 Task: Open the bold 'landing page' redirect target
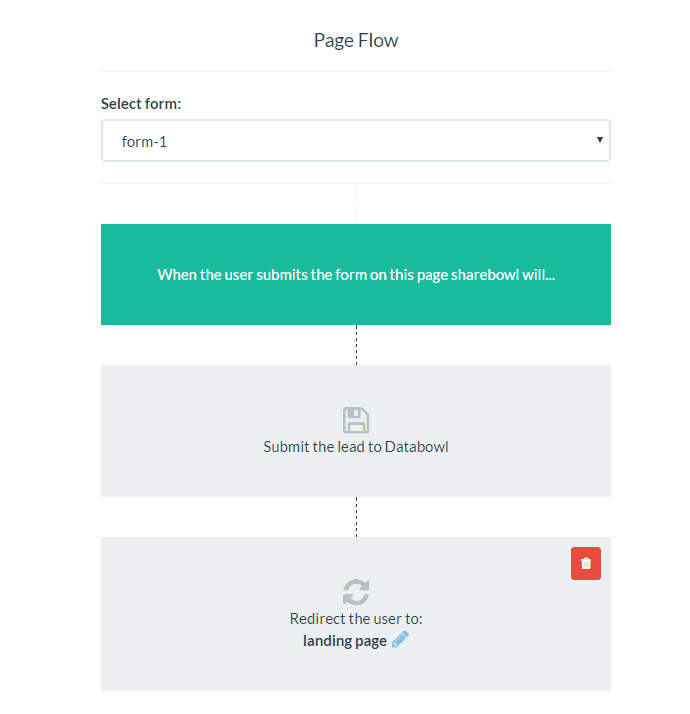[x=344, y=641]
